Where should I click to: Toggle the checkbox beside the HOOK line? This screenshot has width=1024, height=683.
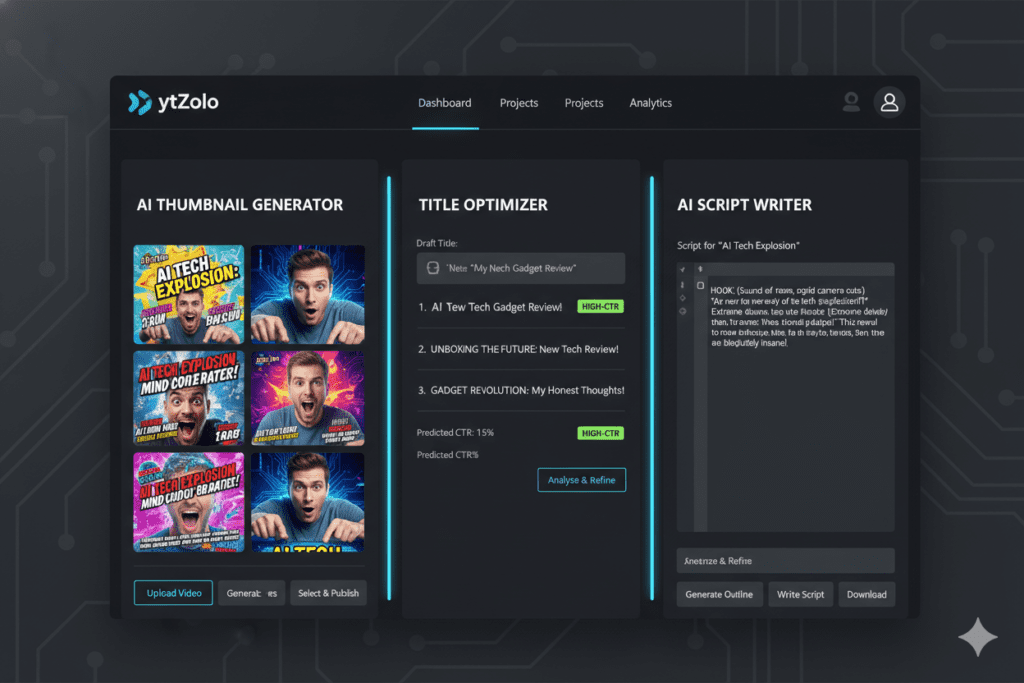[700, 285]
